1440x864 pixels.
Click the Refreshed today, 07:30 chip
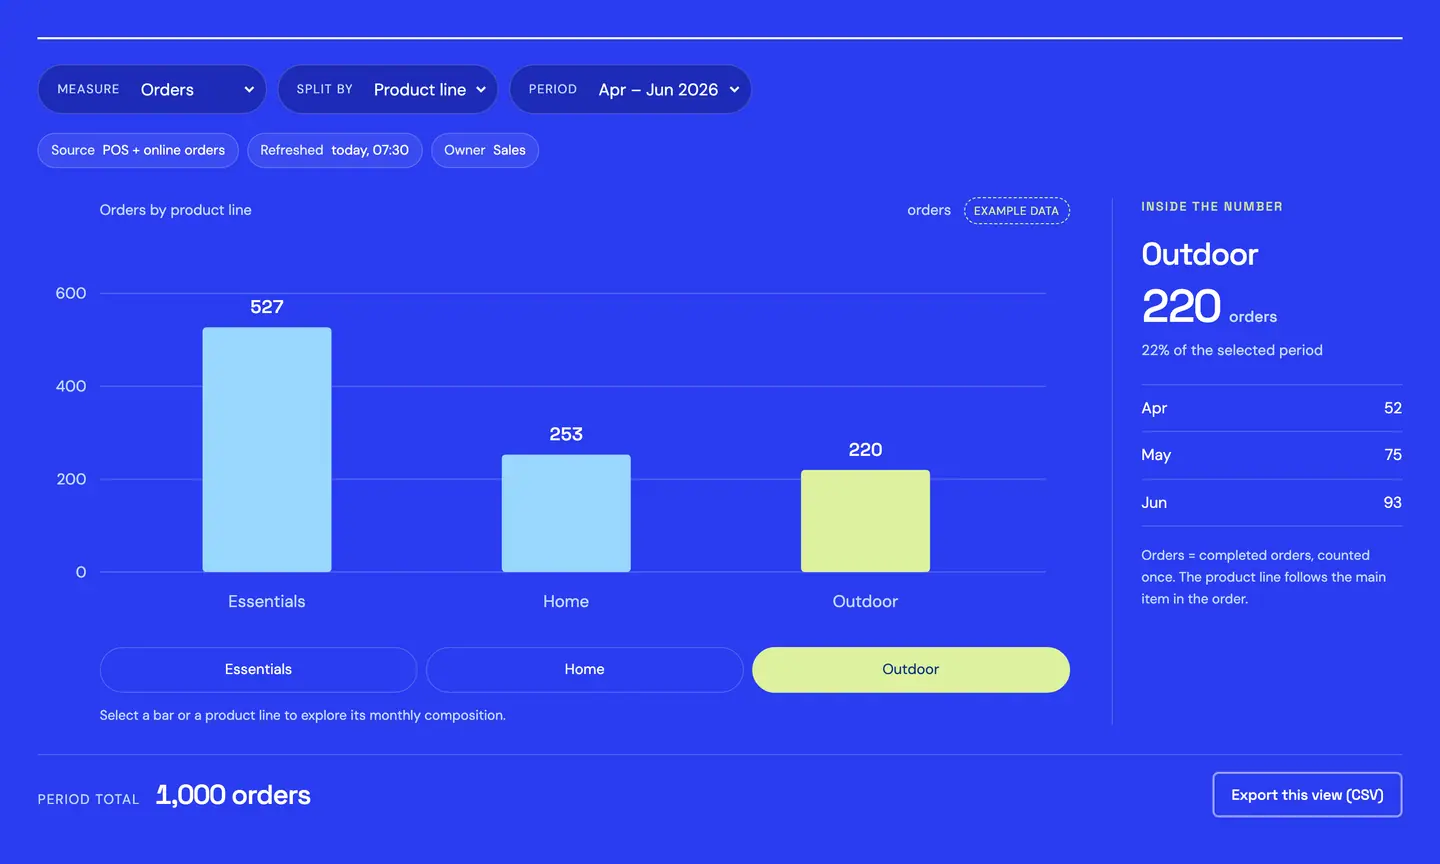[335, 151]
